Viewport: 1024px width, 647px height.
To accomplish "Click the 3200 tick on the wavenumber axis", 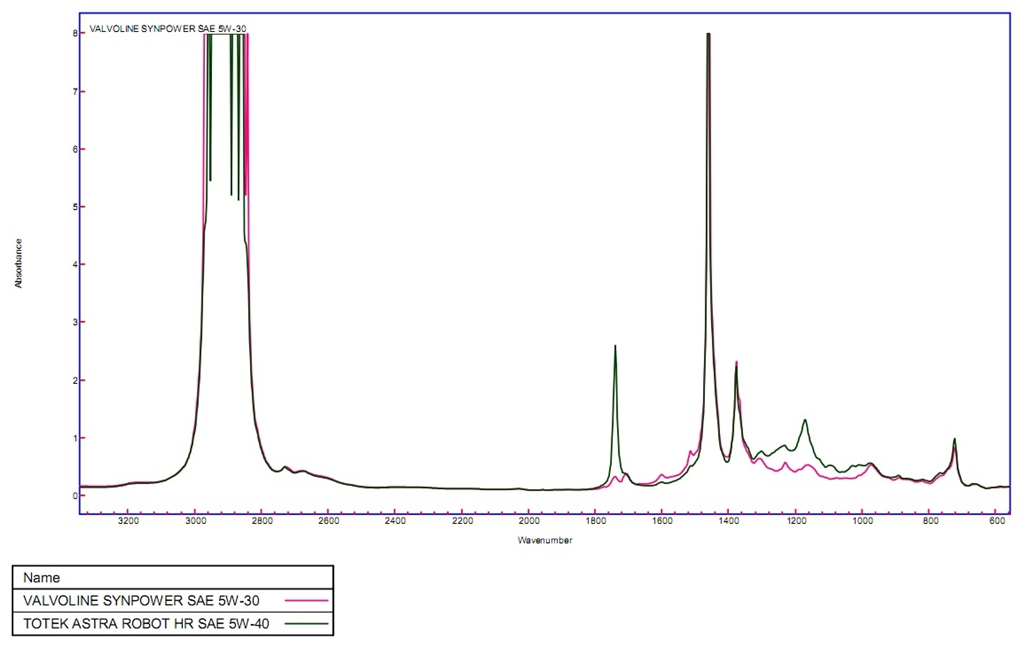I will click(x=129, y=521).
